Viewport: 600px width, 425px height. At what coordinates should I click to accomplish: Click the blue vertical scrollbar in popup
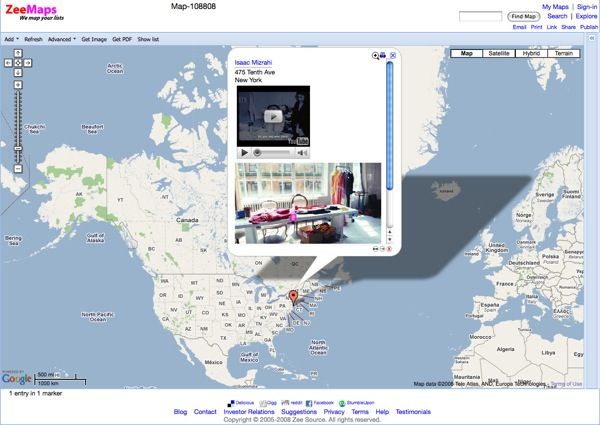pyautogui.click(x=390, y=126)
